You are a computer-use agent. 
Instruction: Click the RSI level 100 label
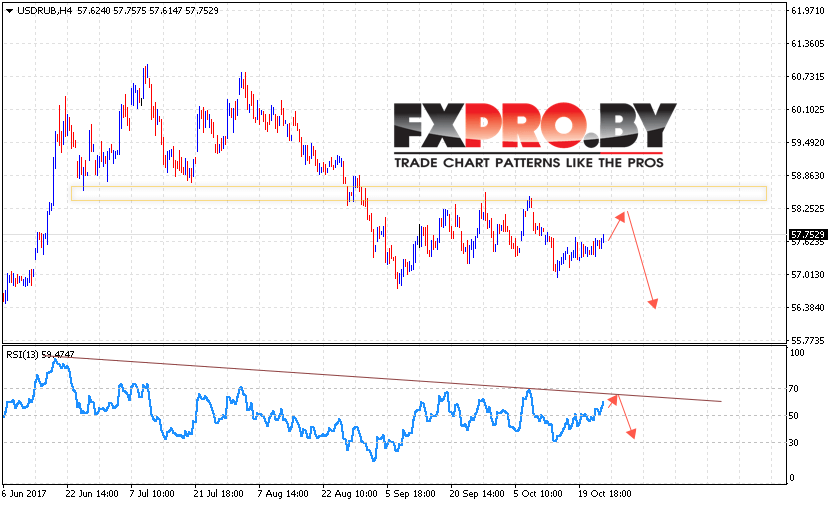[x=797, y=353]
